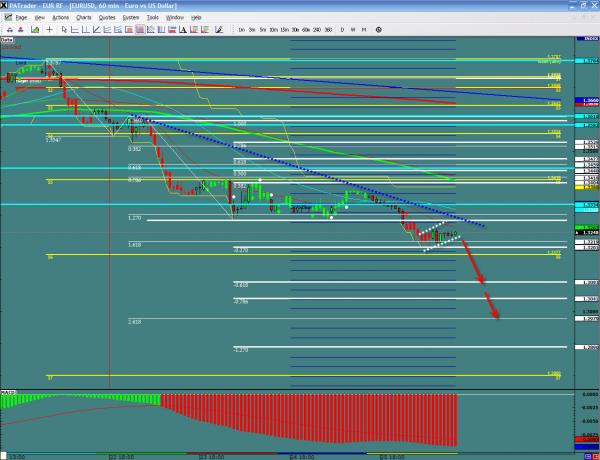Click the first icon in the toolbar
Viewport: 600px width, 460px height.
pyautogui.click(x=9, y=30)
